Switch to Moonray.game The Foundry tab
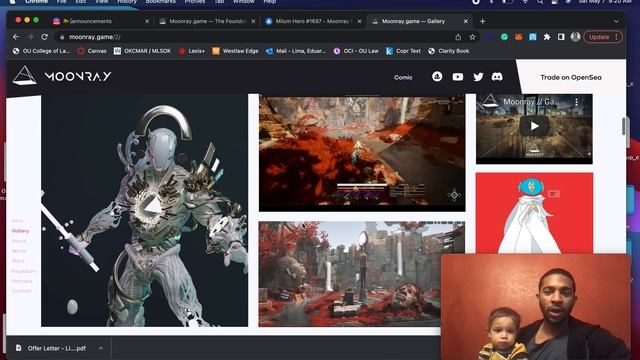Screen dimensions: 640x360 pos(207,21)
